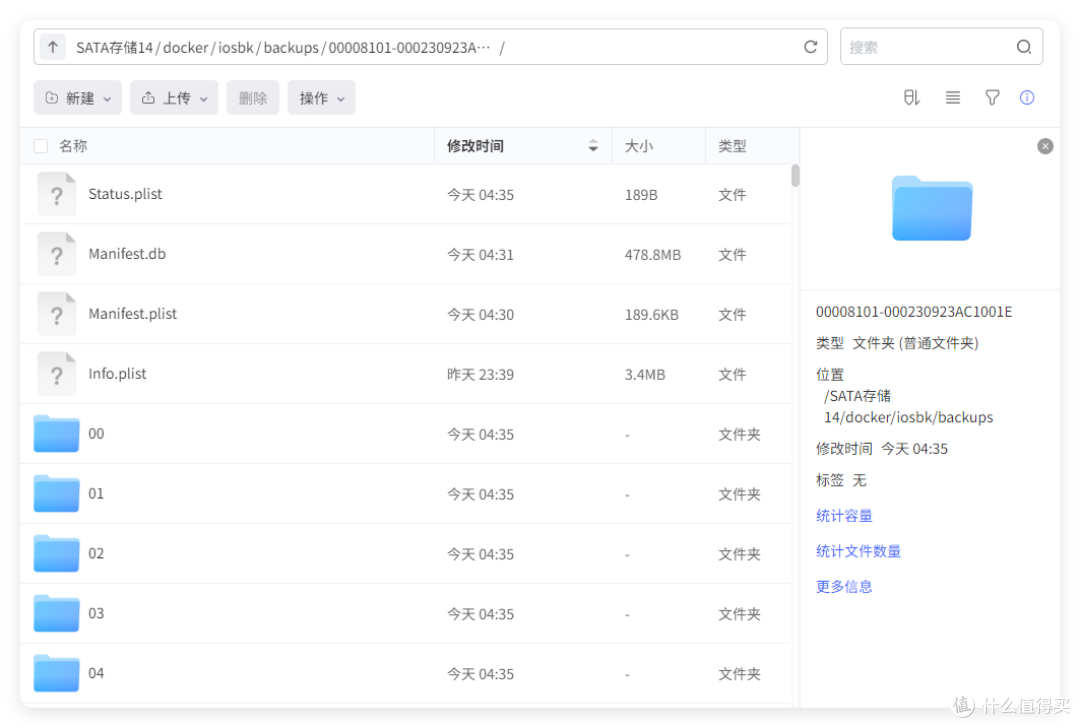Click the folder icon for 02
1080x728 pixels.
click(56, 553)
